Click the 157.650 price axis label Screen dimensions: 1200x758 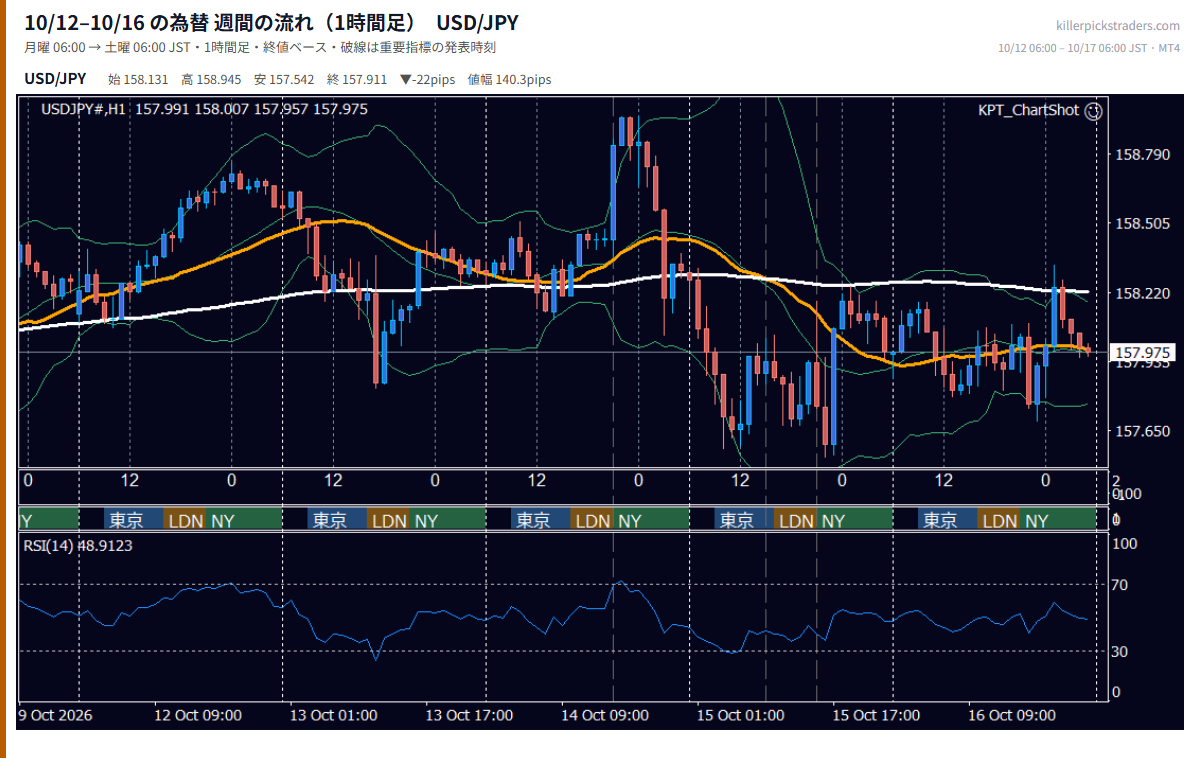point(1141,431)
